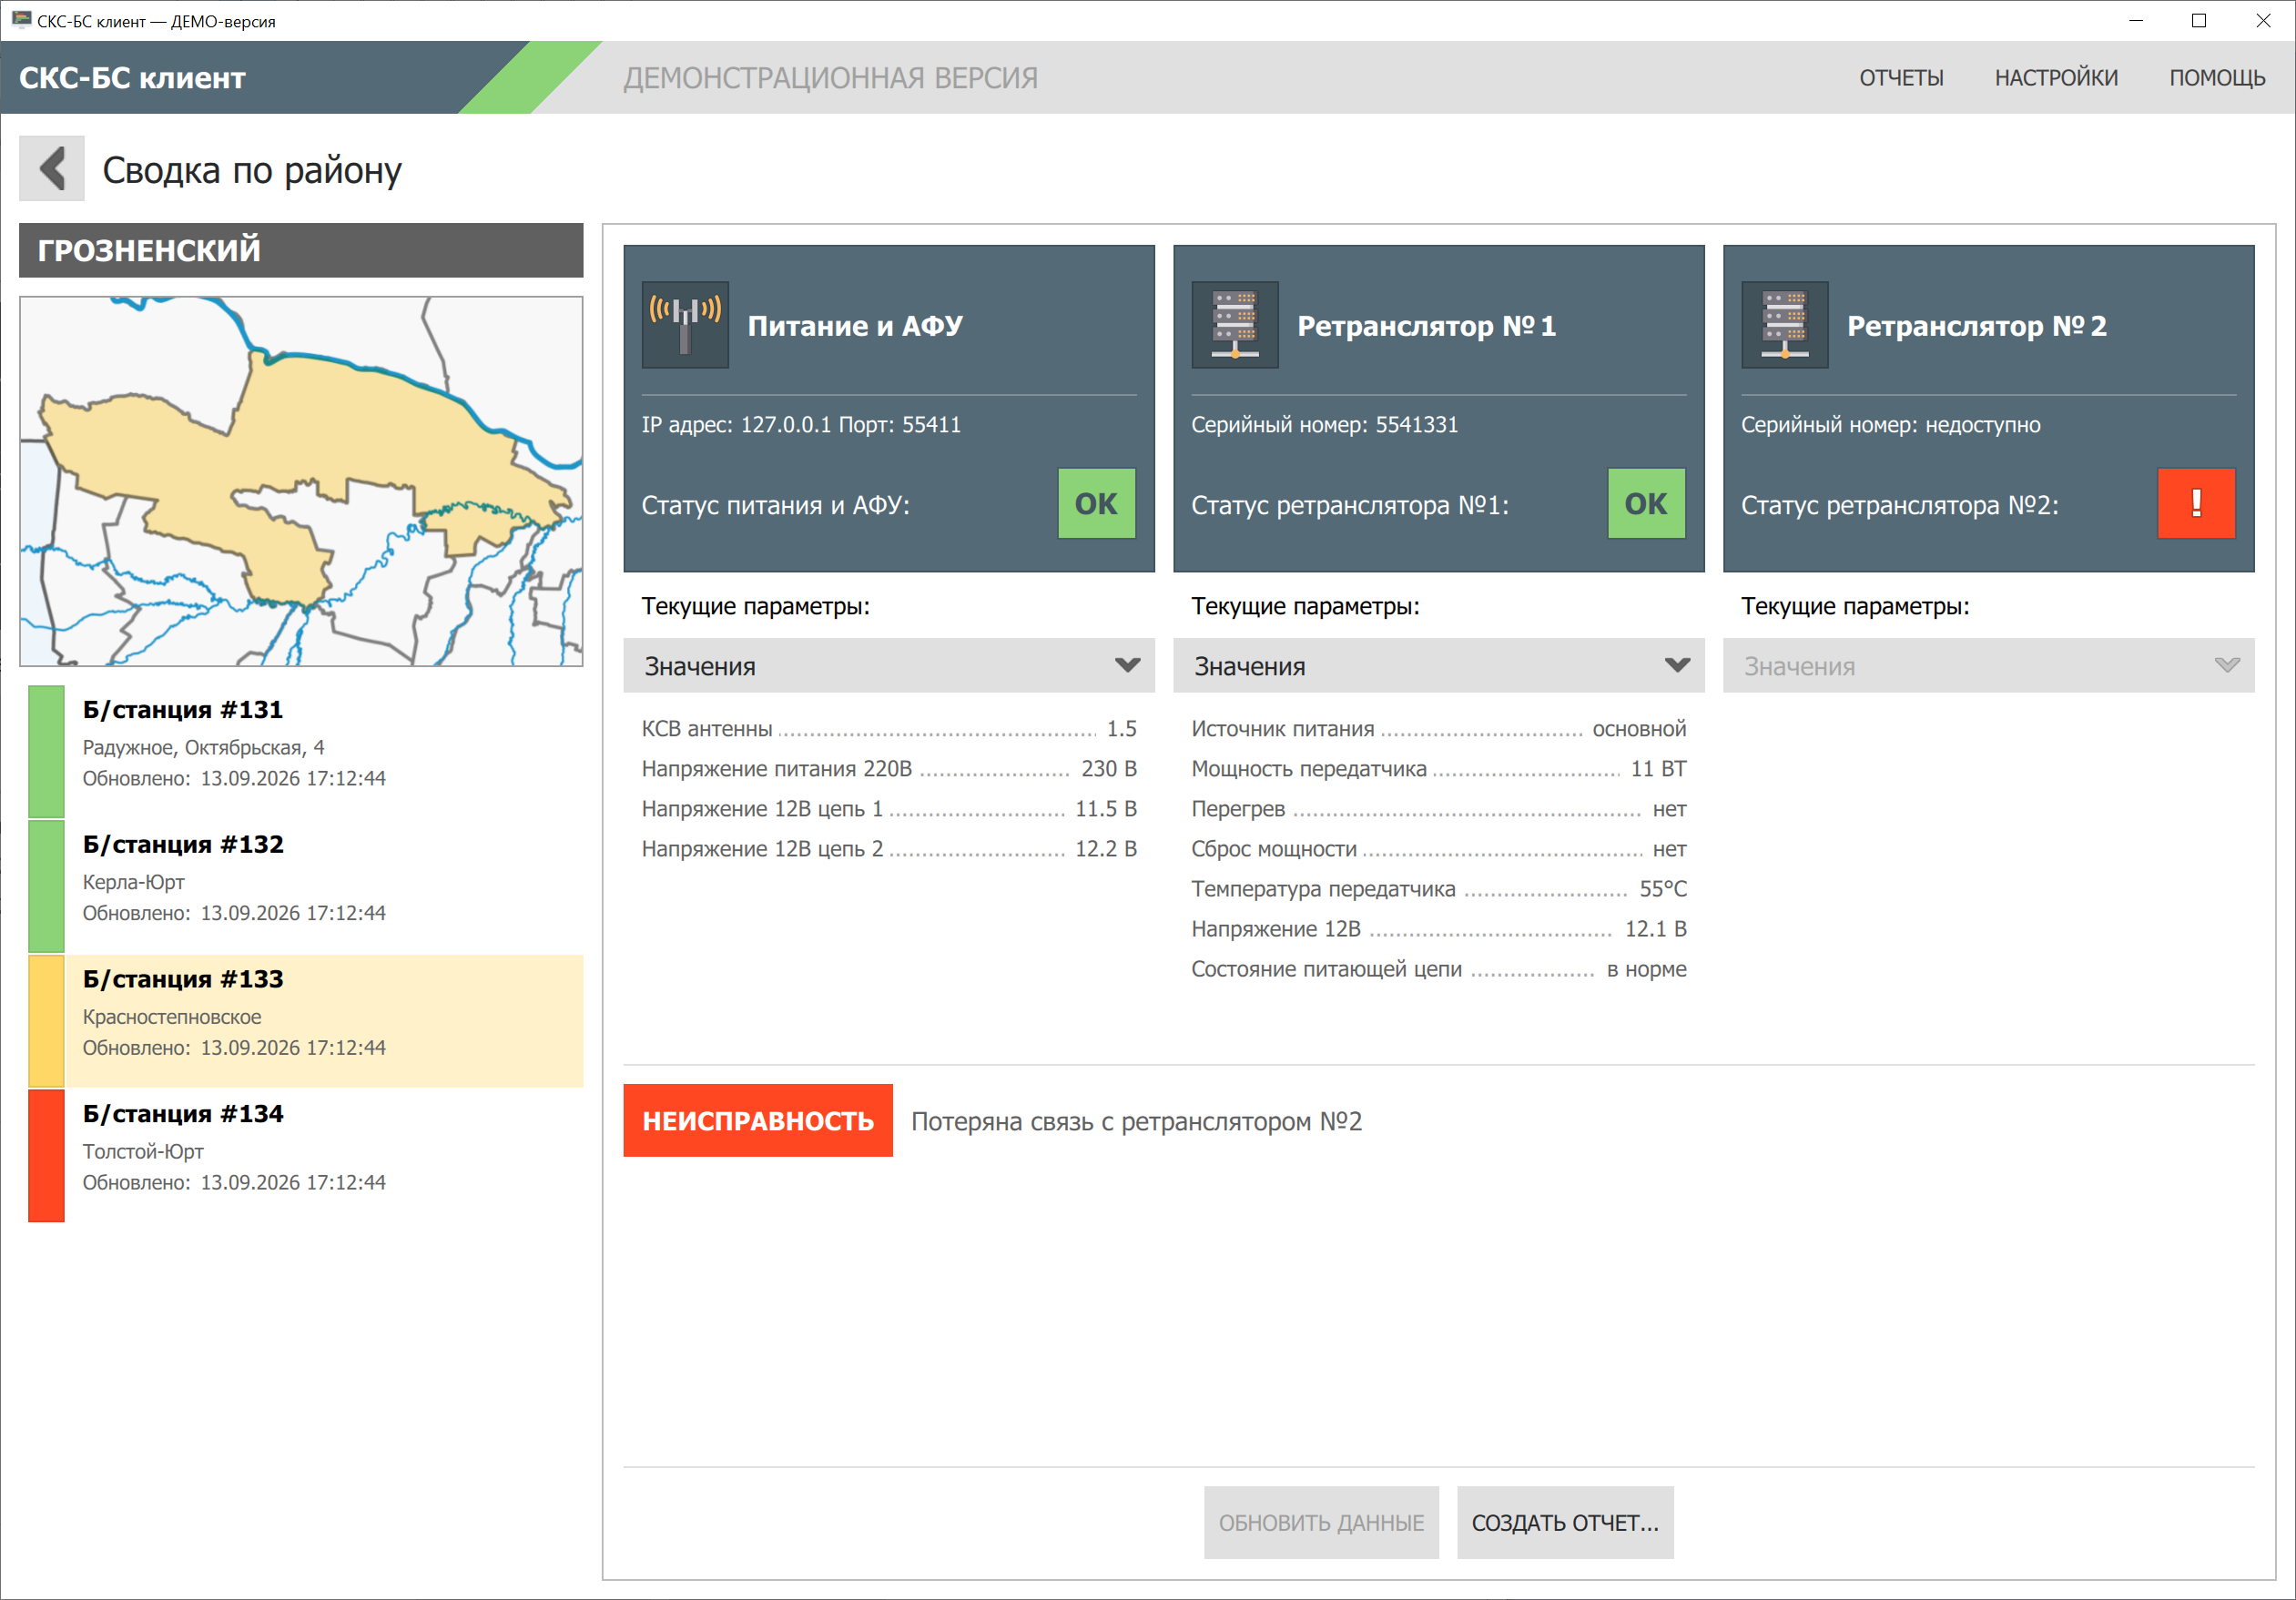Open the НАСТРОЙКИ menu

pos(2056,78)
